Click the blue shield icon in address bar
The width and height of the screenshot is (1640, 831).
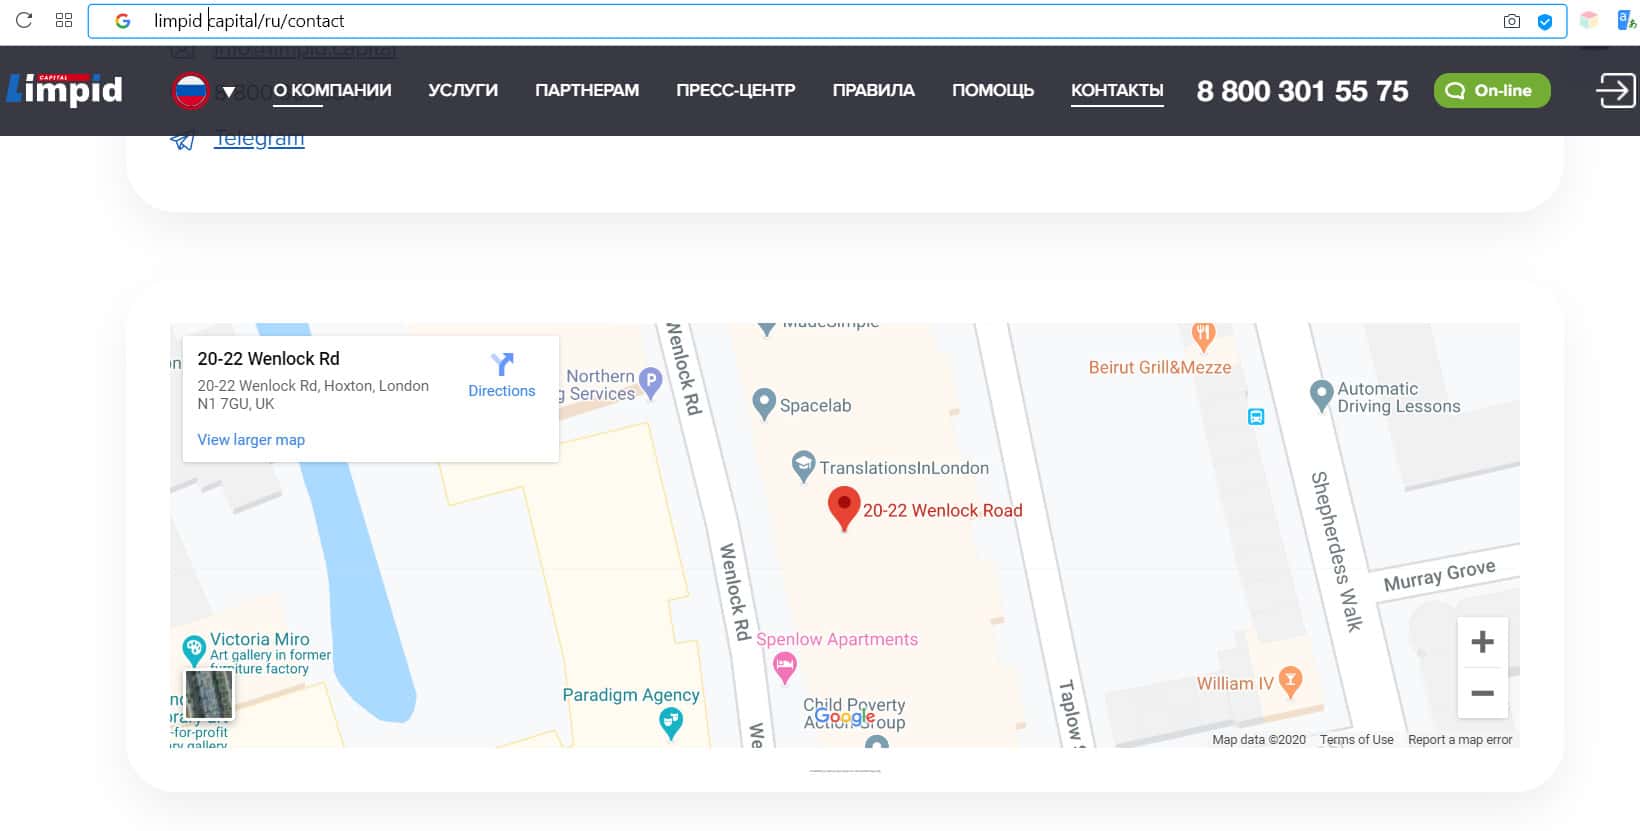click(1545, 21)
